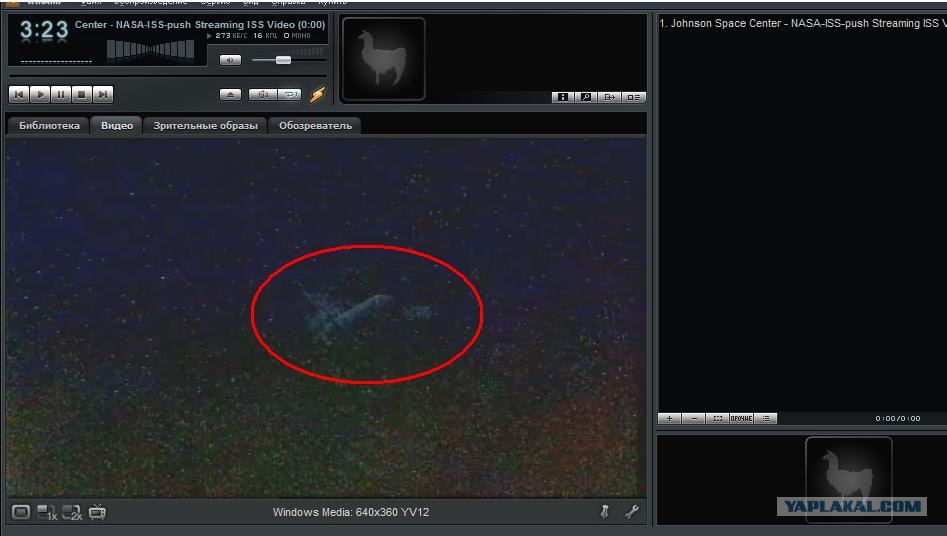The width and height of the screenshot is (947, 536).
Task: Set video size to 2x
Action: pyautogui.click(x=72, y=513)
